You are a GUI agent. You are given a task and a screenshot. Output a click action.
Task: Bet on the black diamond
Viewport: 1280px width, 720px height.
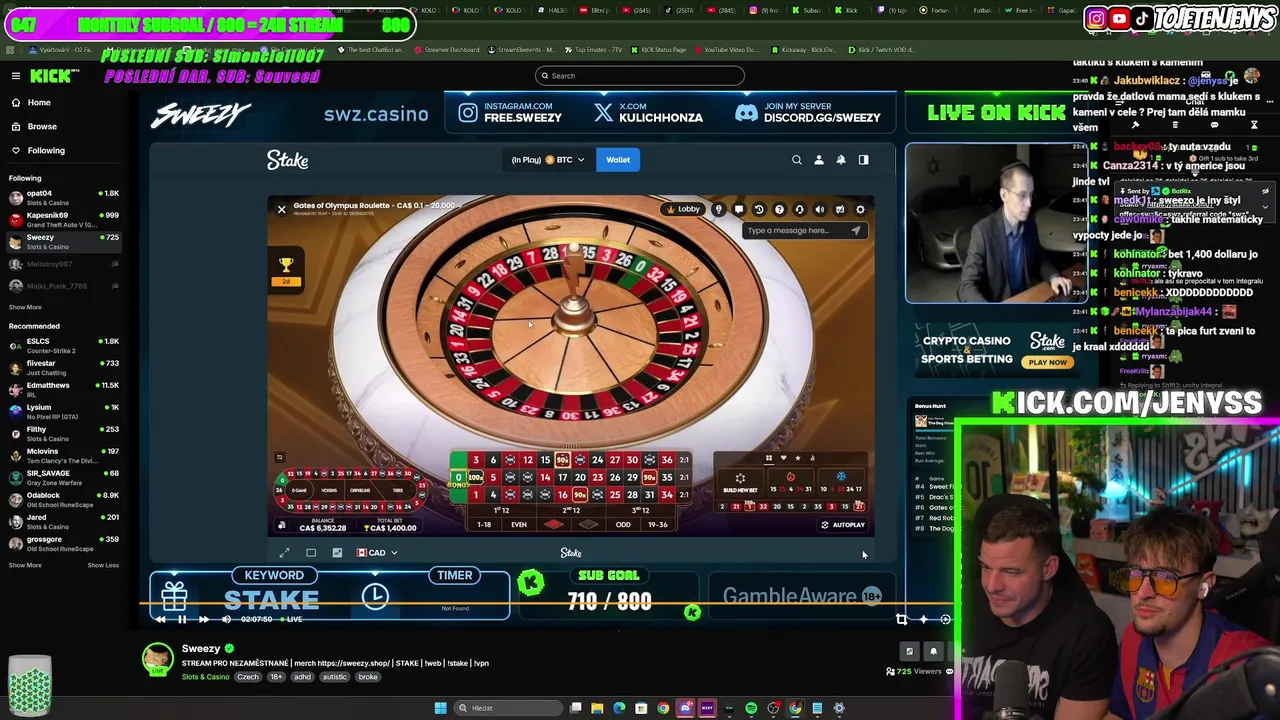(x=589, y=524)
